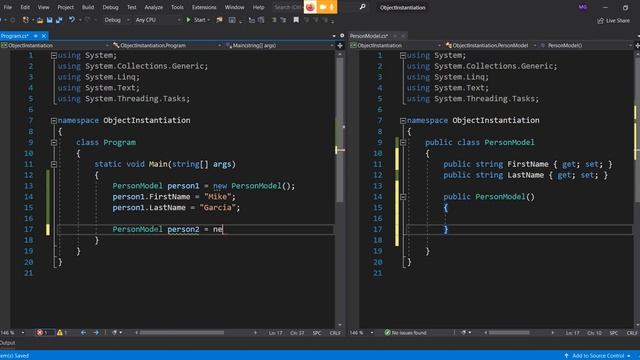Viewport: 640px width, 360px height.
Task: Collapse class Program block
Action: [53, 142]
